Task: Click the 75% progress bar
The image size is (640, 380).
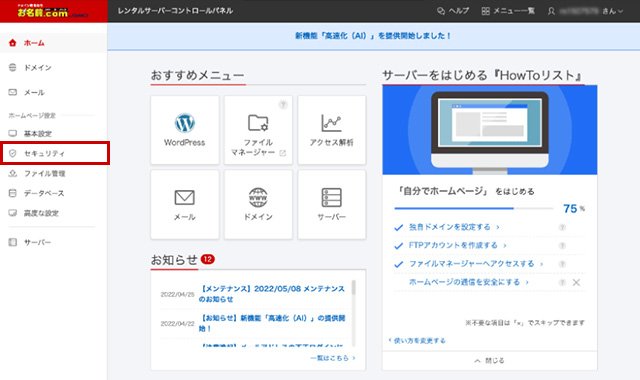Action: [473, 209]
